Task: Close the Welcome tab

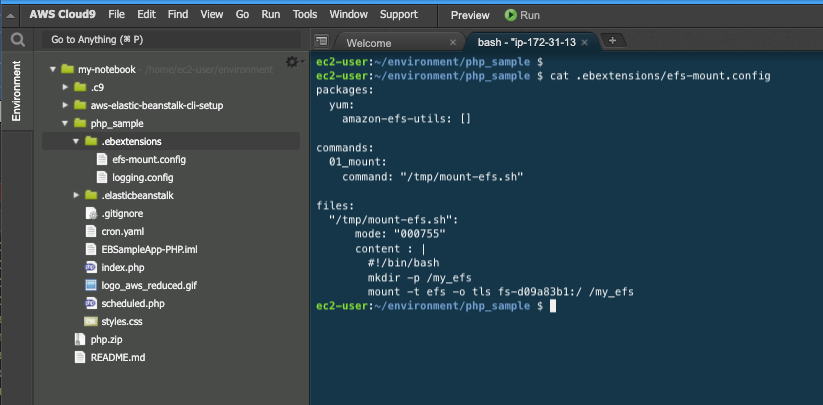Action: coord(453,42)
